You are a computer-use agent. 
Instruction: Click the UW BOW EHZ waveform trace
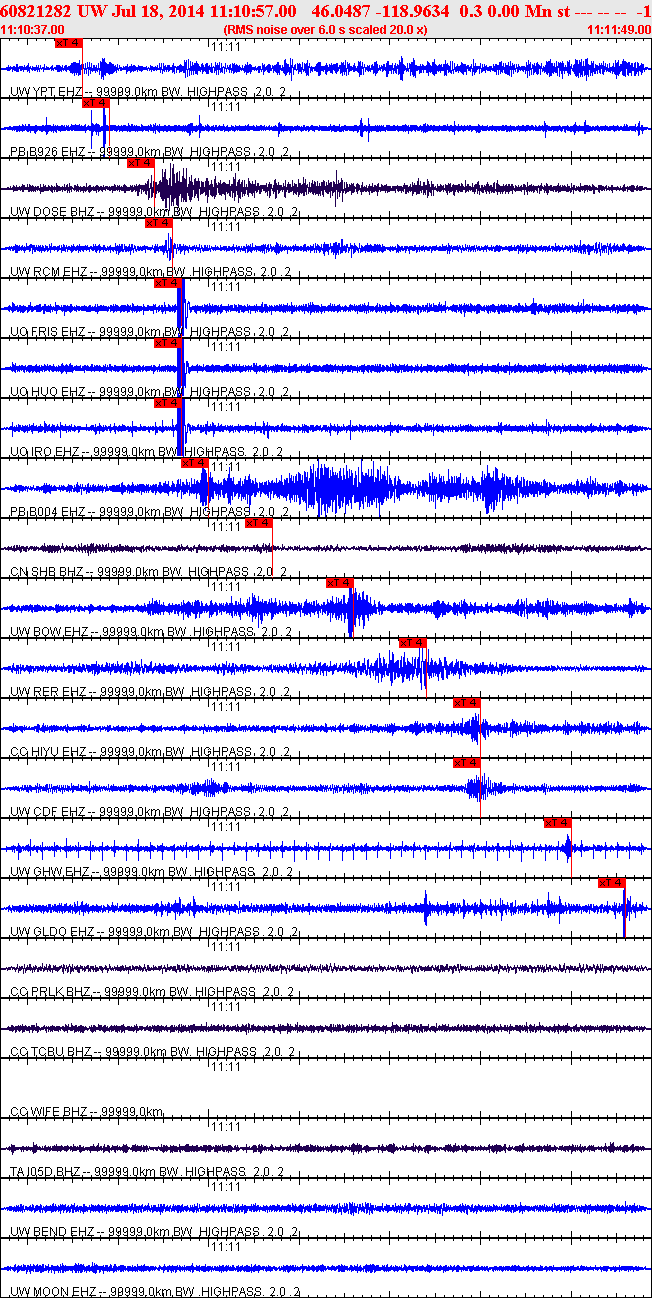(326, 607)
